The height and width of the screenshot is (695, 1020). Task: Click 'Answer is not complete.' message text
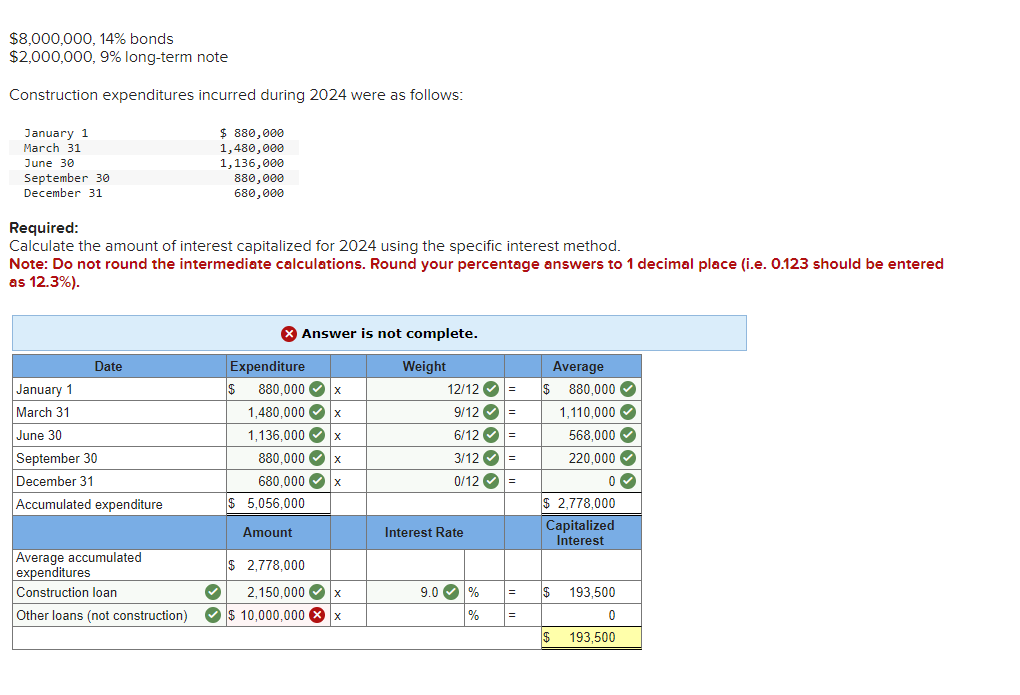[x=389, y=333]
